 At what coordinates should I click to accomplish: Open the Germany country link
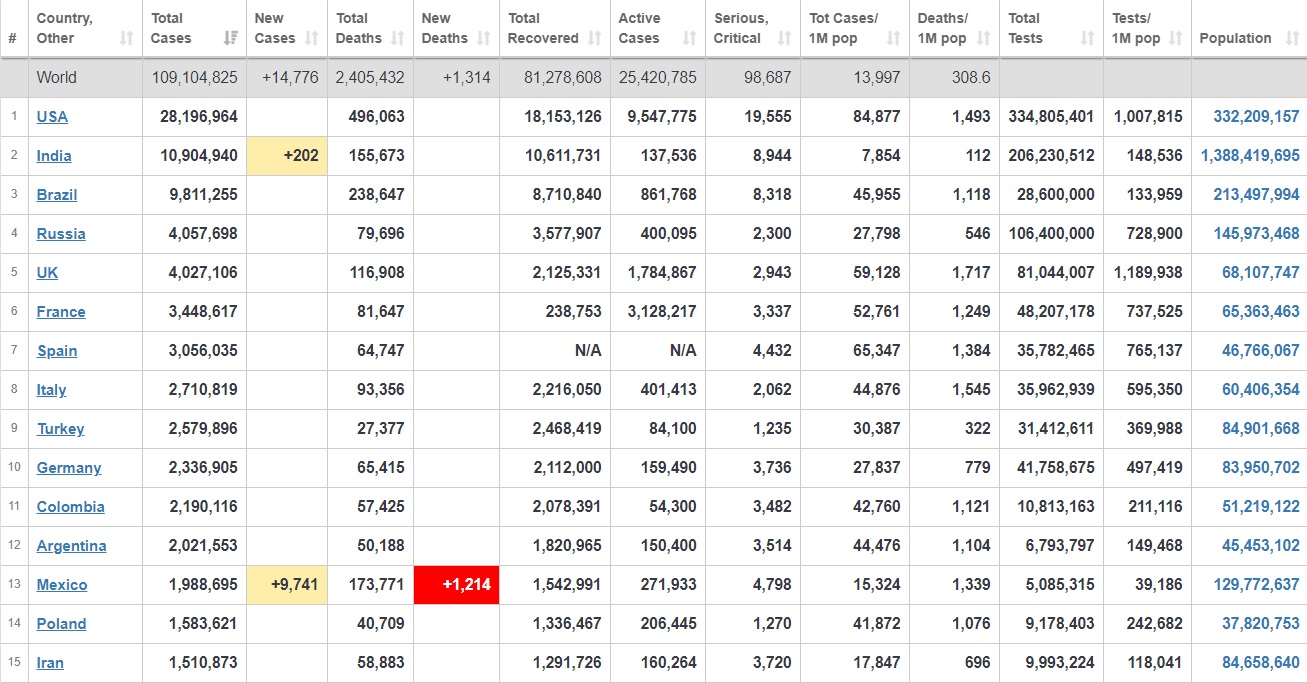tap(69, 467)
